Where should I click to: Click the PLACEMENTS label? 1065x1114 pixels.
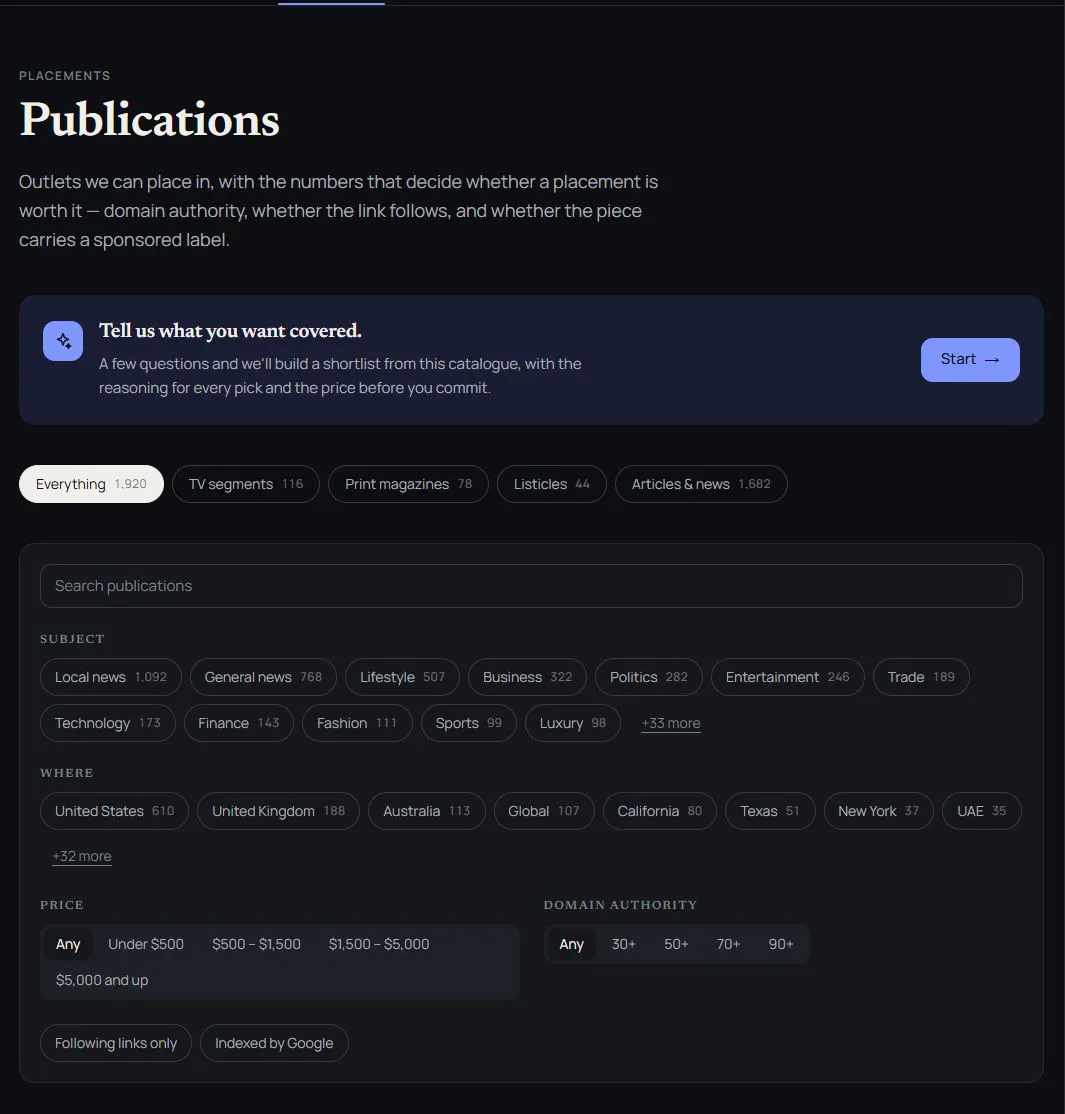65,76
